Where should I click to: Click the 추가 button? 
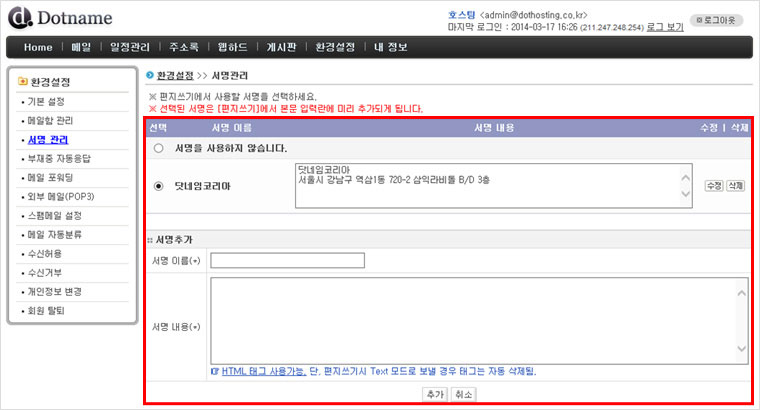coord(435,394)
